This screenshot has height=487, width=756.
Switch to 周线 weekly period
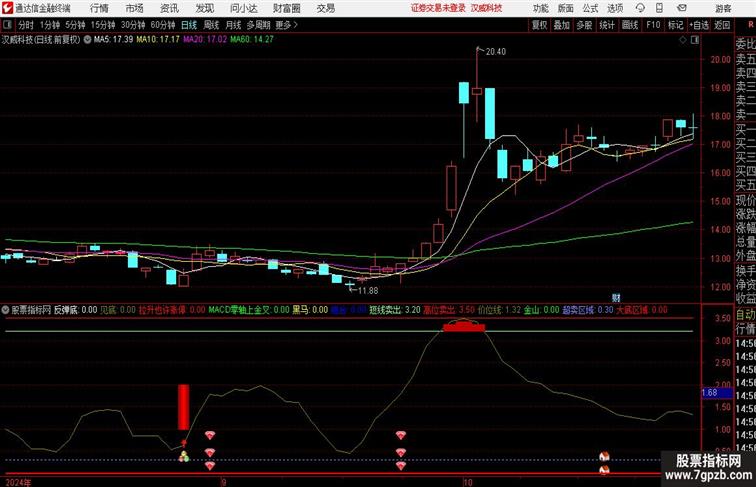point(211,25)
